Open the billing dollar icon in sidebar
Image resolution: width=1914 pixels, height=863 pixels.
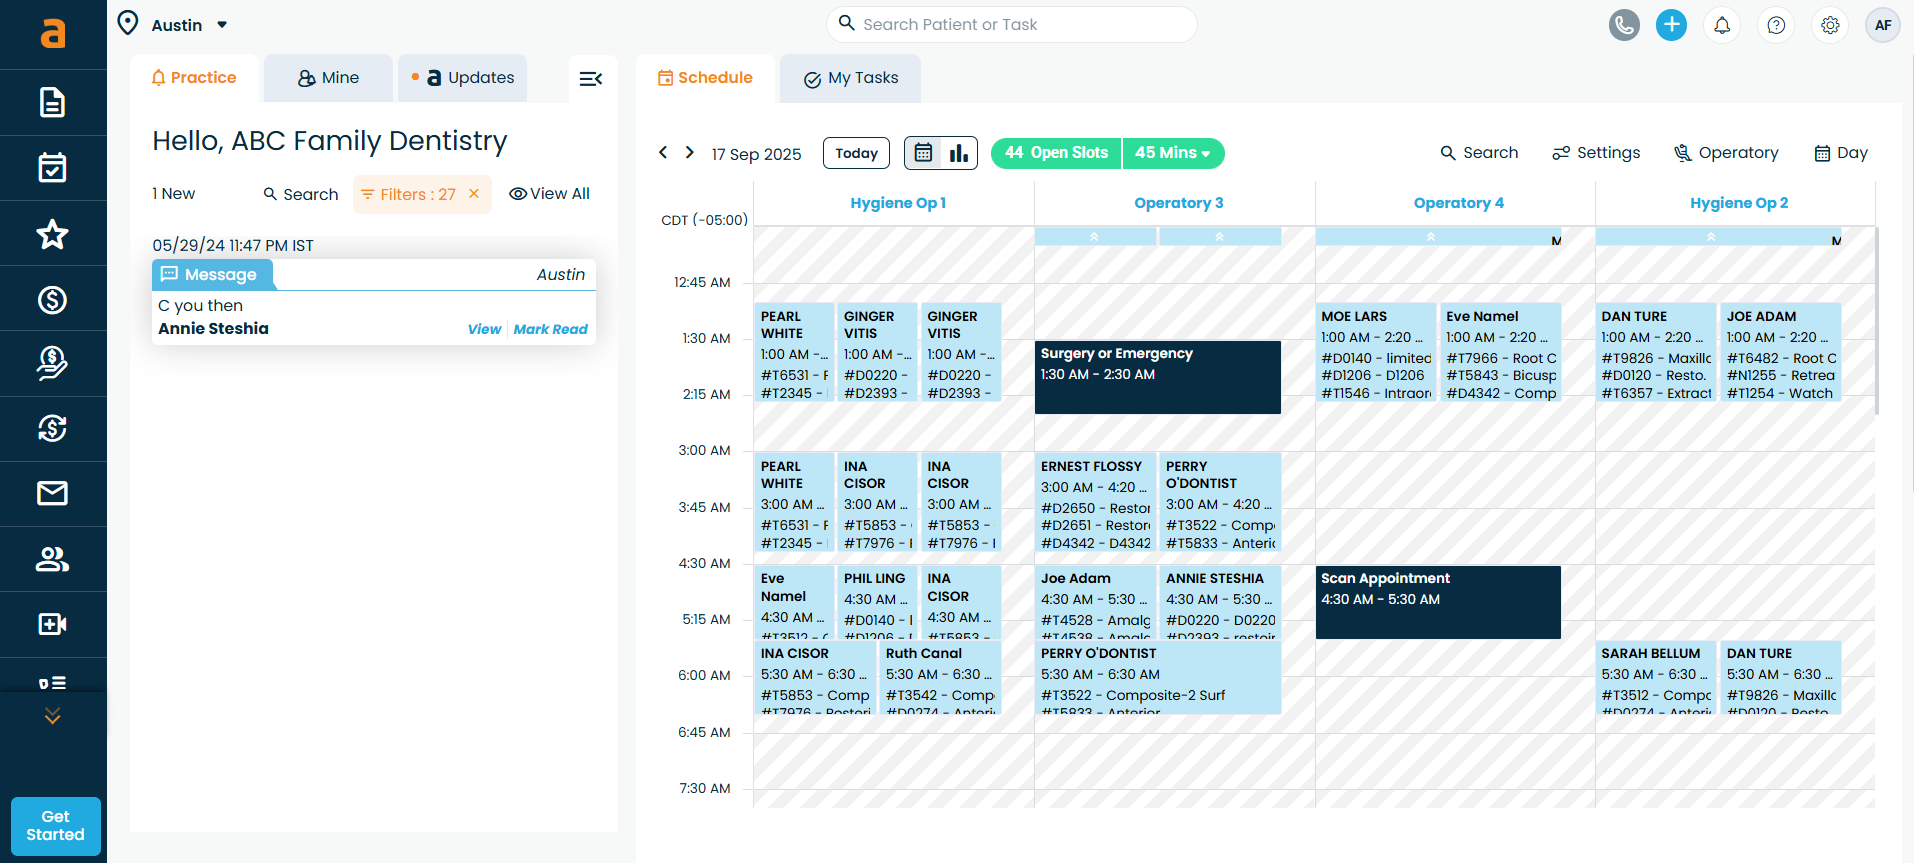(x=52, y=299)
